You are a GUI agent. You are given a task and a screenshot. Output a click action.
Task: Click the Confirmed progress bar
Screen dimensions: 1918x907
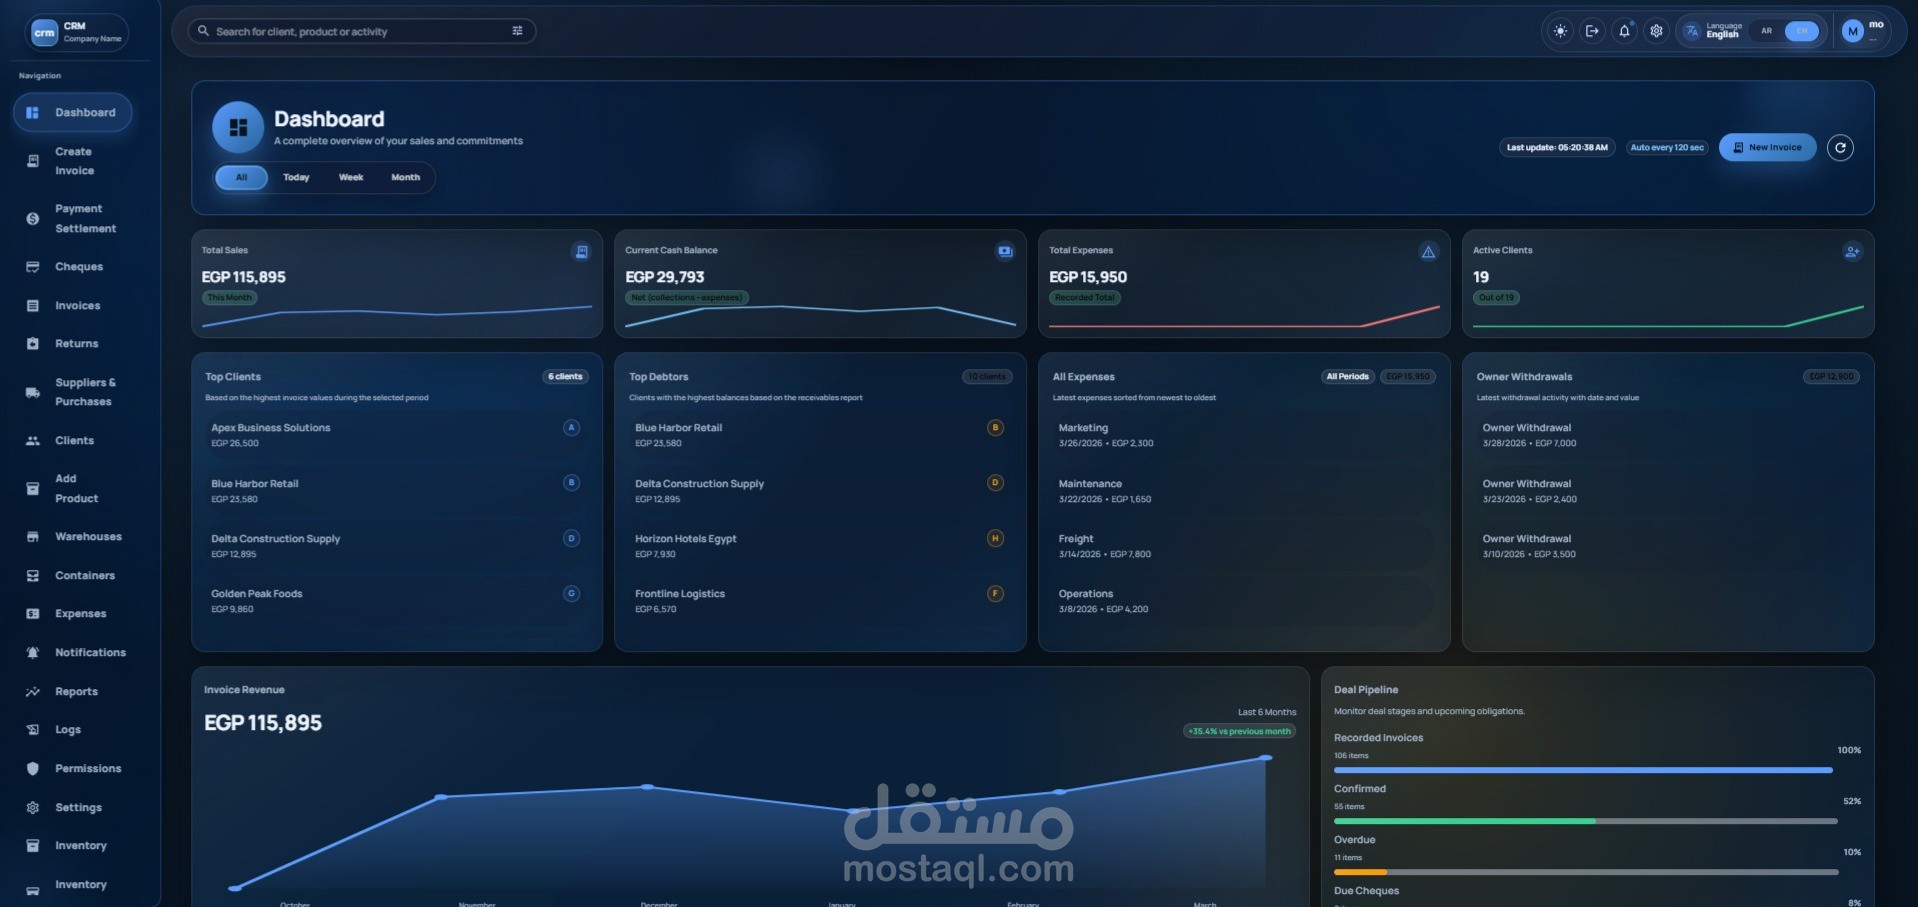(1585, 821)
